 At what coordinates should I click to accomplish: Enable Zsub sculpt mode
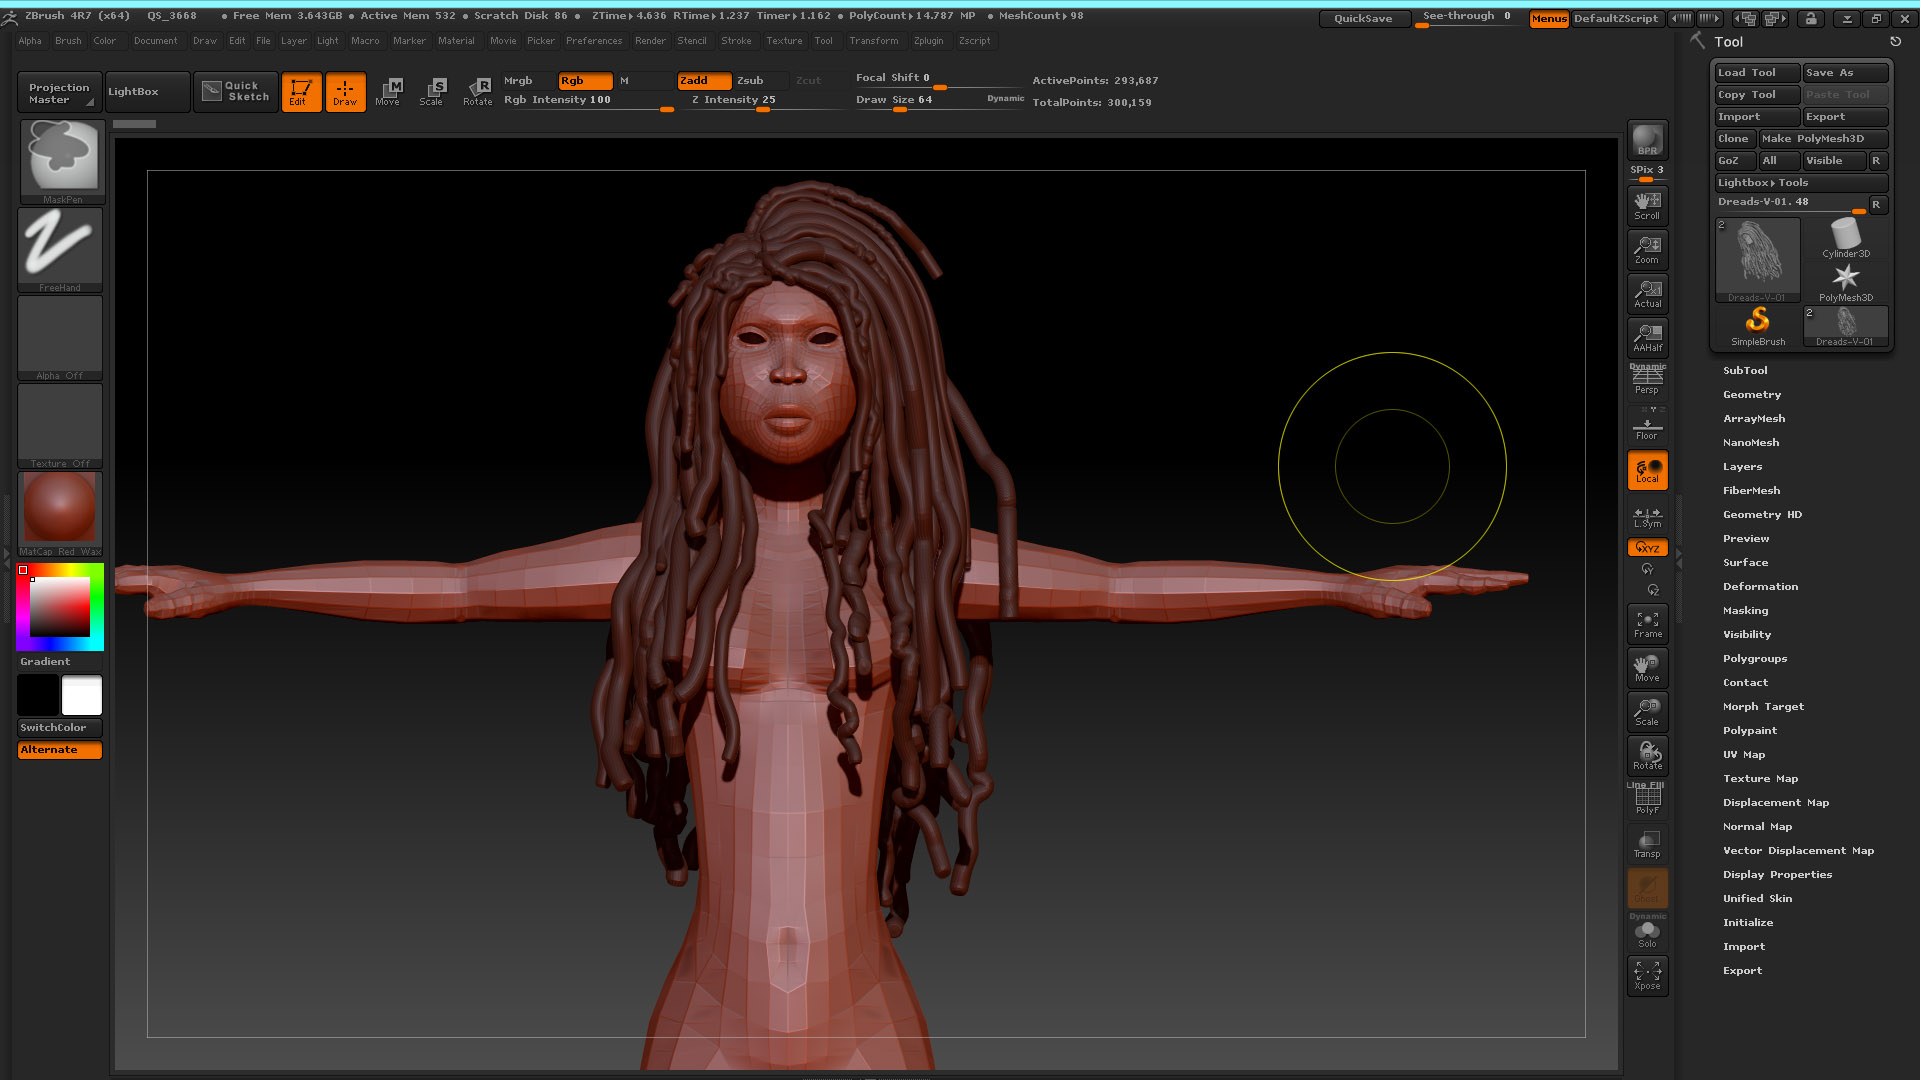tap(762, 81)
